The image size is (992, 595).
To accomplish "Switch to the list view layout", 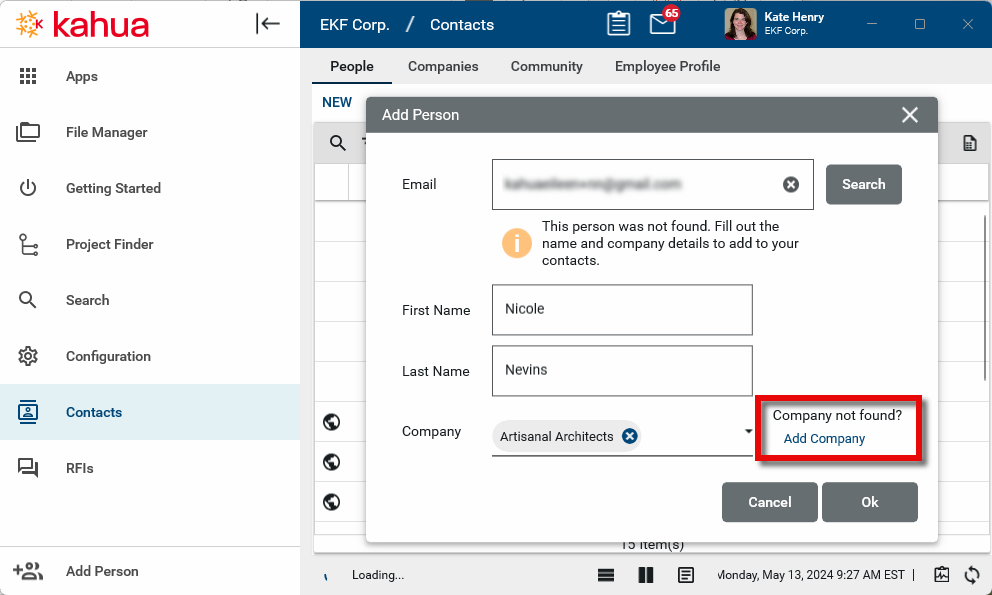I will point(606,575).
